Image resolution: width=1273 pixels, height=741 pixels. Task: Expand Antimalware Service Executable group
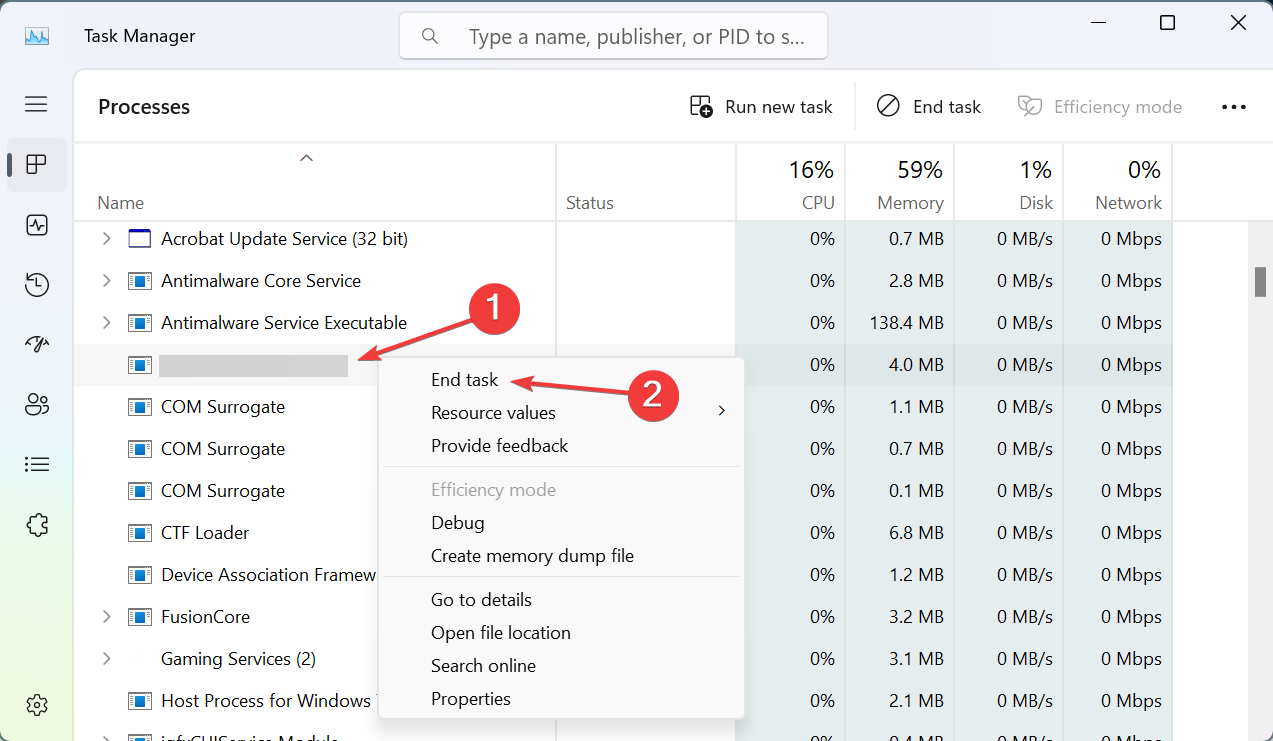click(106, 323)
